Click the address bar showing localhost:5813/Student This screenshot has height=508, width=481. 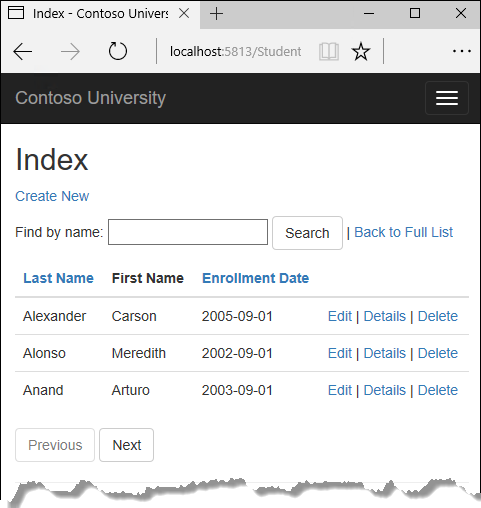coord(235,52)
